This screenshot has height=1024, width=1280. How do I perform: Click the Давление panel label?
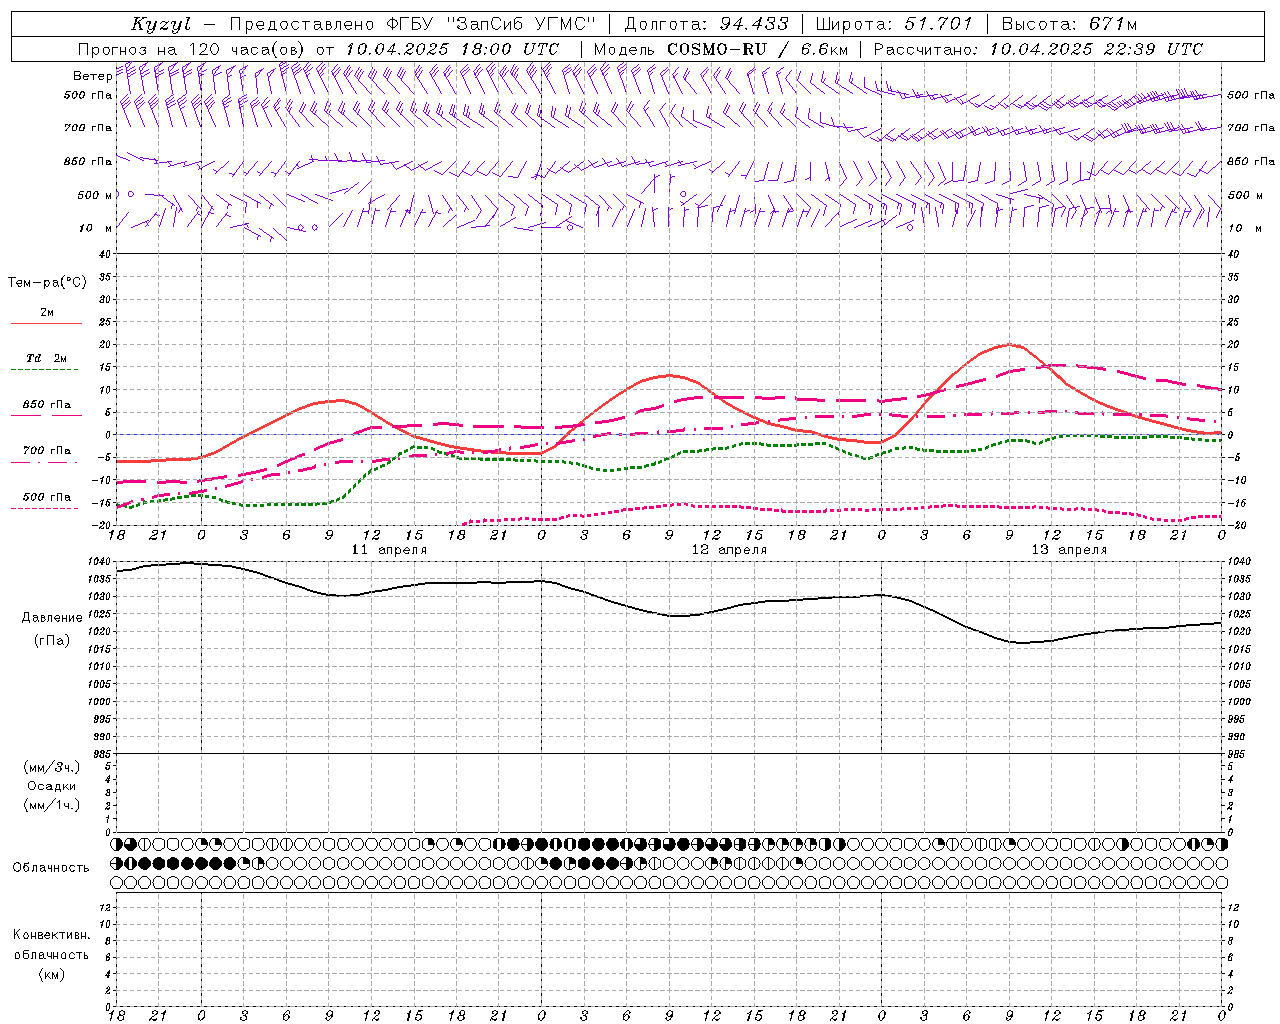(x=52, y=617)
